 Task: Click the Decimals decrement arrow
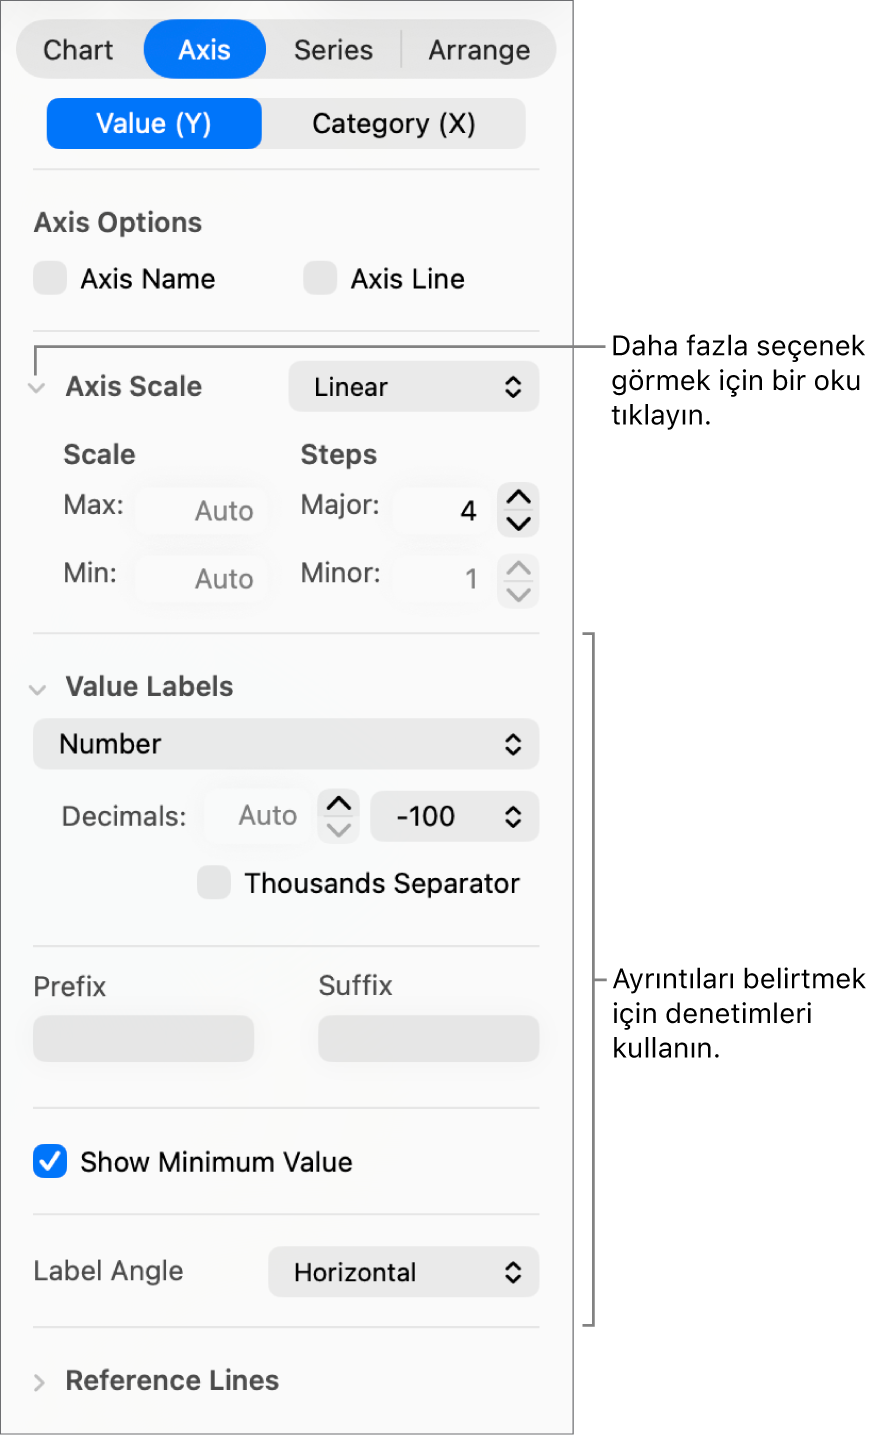click(x=339, y=829)
